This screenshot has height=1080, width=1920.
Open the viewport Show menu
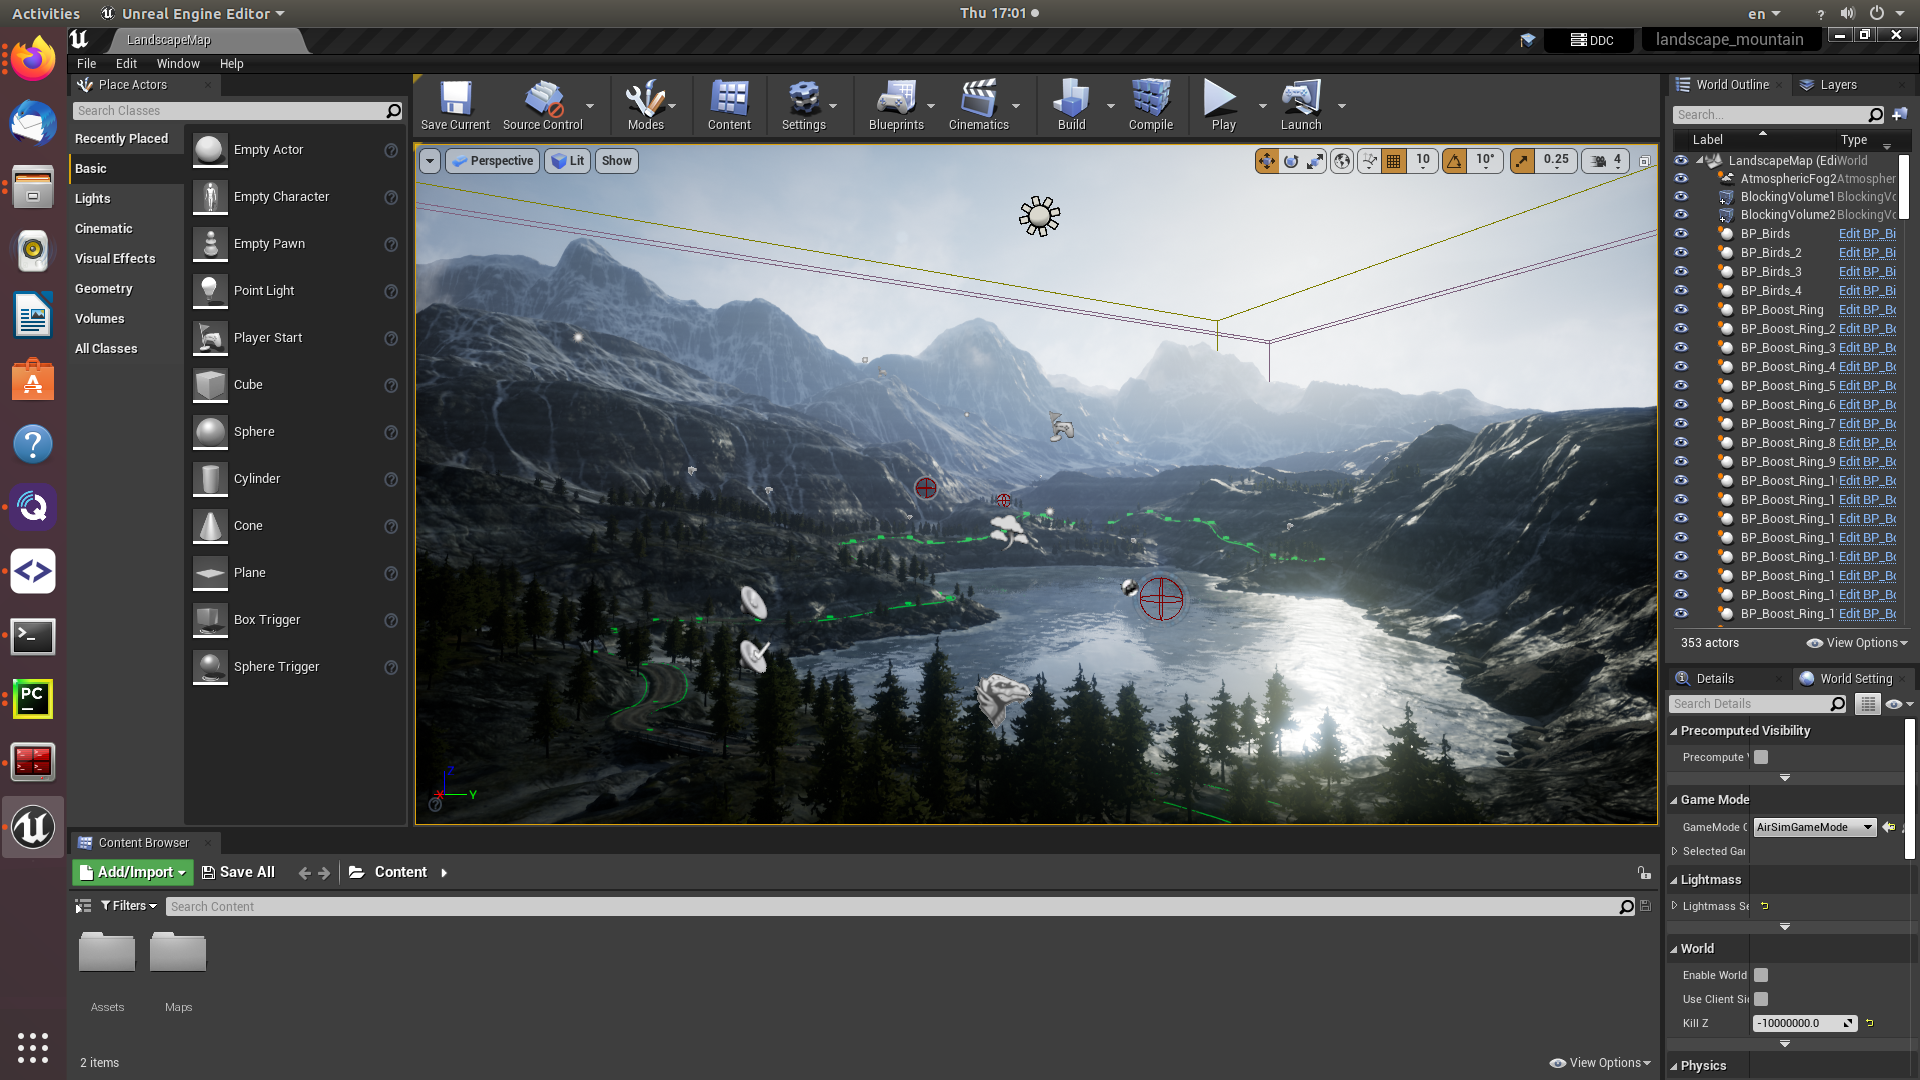click(x=617, y=161)
